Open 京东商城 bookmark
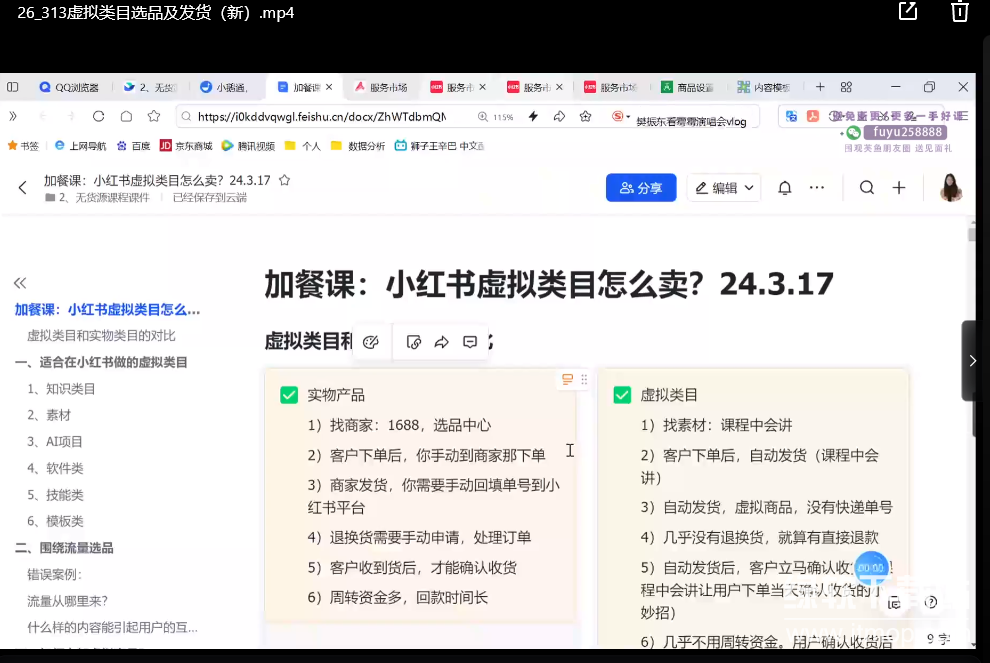Viewport: 990px width, 663px height. pyautogui.click(x=186, y=146)
